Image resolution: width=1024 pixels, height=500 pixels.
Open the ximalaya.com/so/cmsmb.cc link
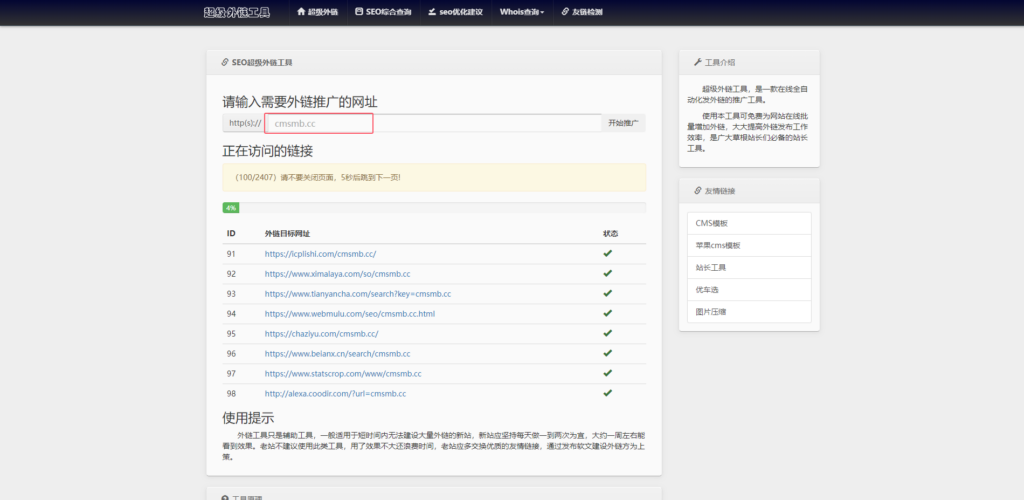point(337,274)
